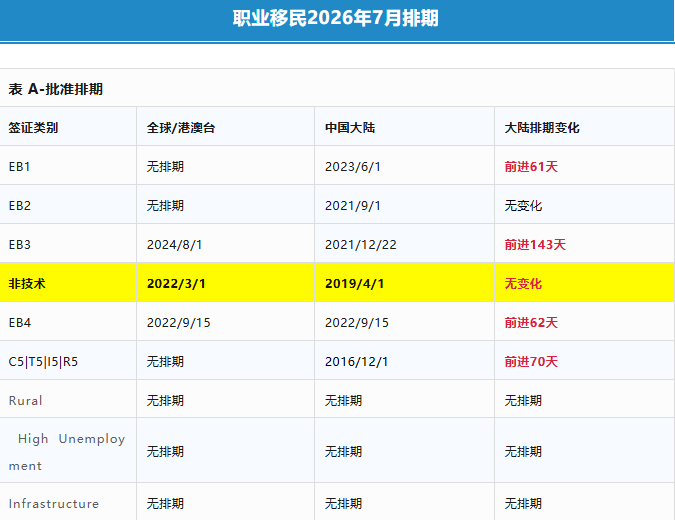The width and height of the screenshot is (675, 520).
Task: Click the date 2023/6/1
Action: coord(353,167)
